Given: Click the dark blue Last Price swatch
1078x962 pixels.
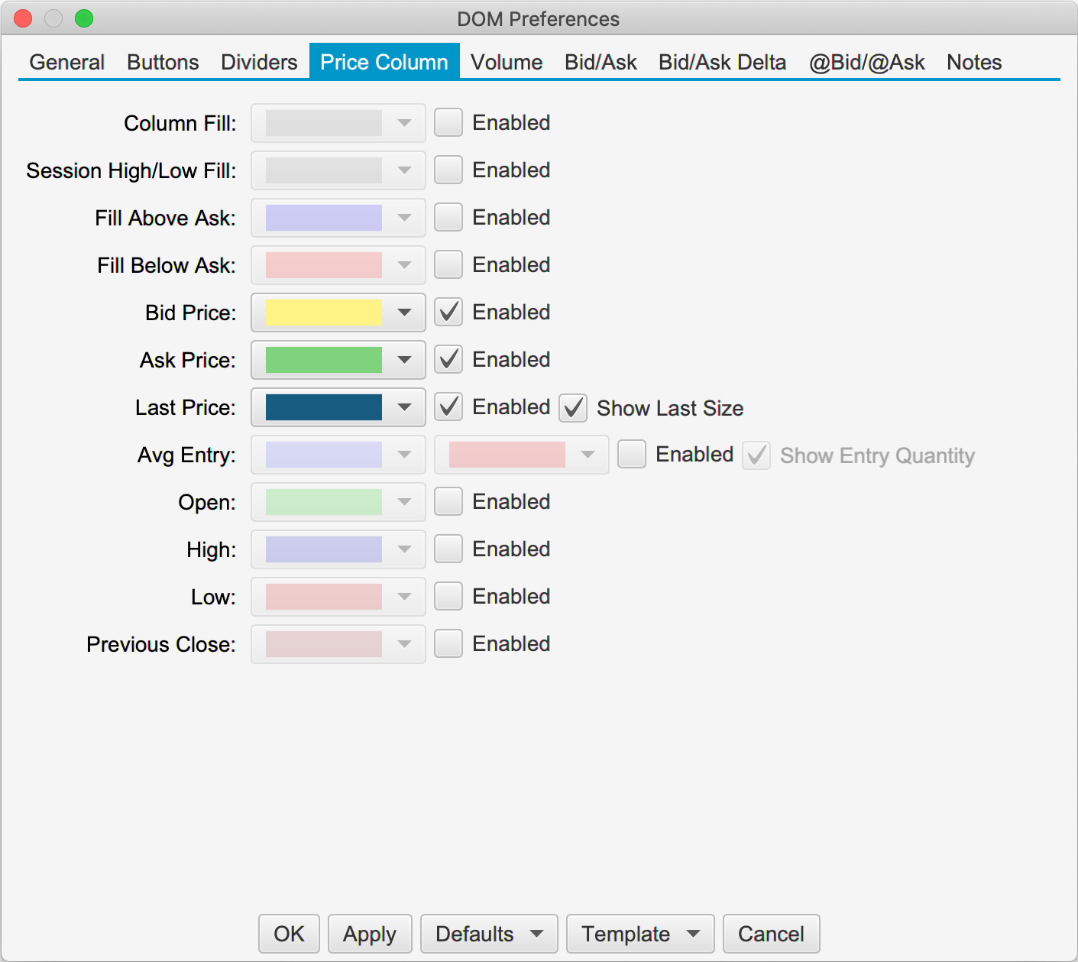Looking at the screenshot, I should coord(323,407).
